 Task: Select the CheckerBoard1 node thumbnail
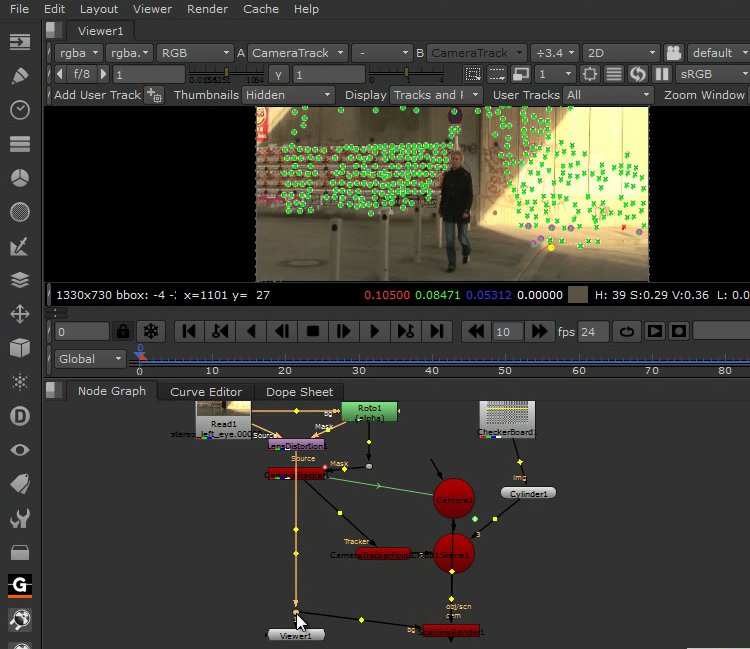507,418
